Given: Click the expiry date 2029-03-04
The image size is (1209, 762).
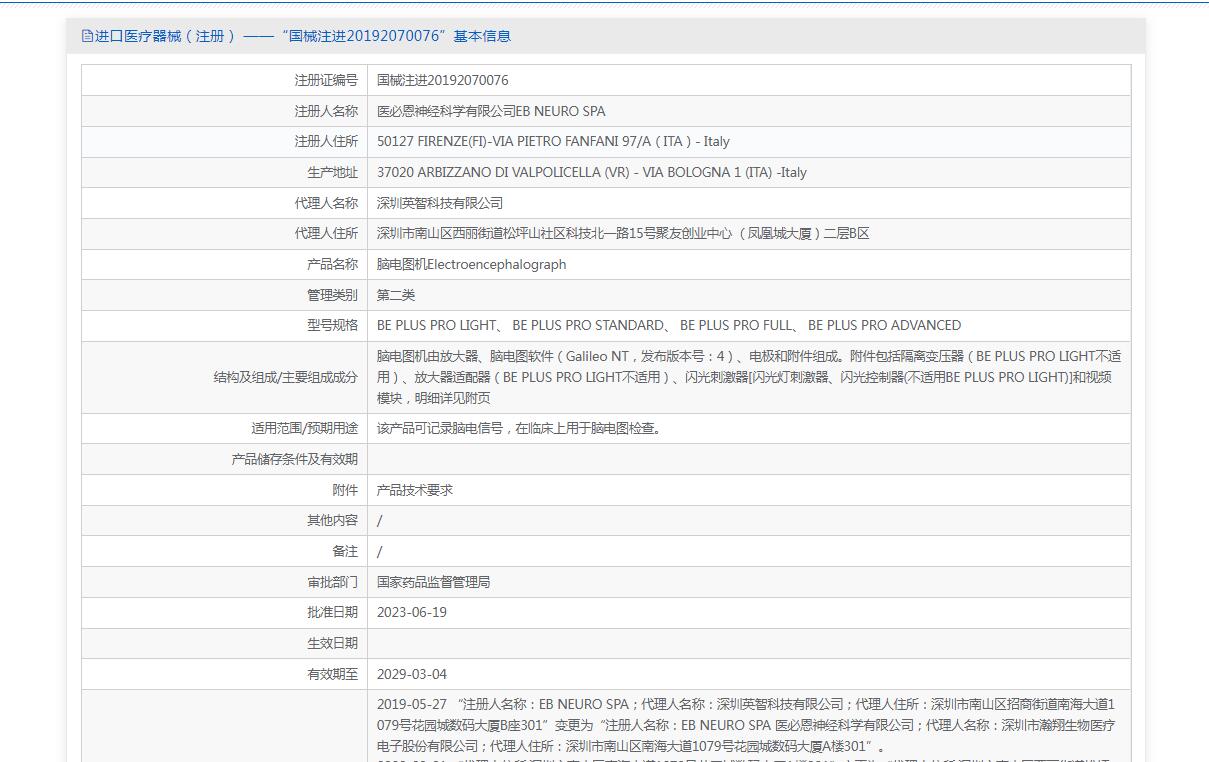Looking at the screenshot, I should point(411,674).
